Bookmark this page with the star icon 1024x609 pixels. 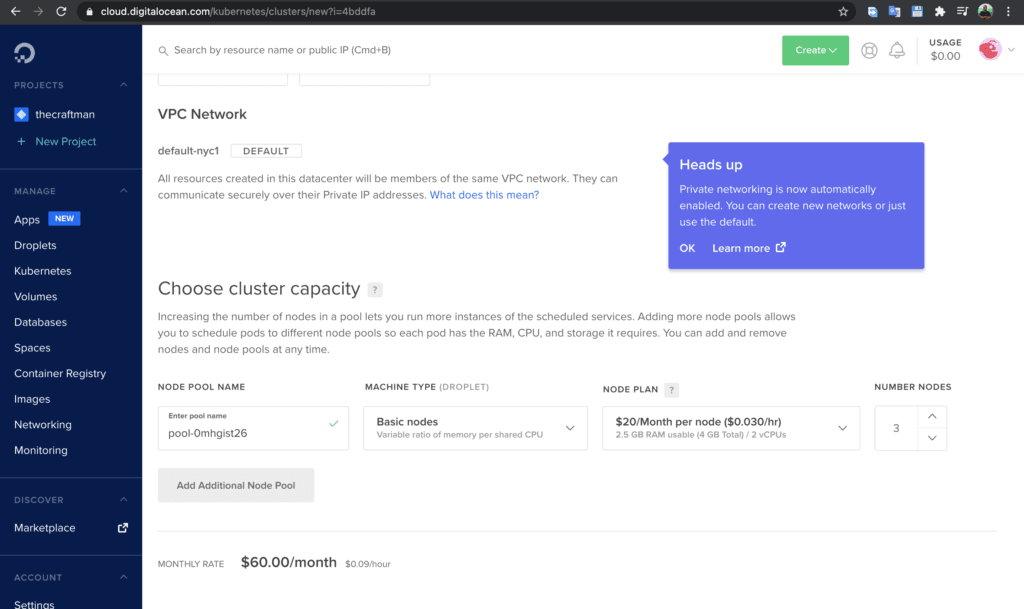[843, 11]
